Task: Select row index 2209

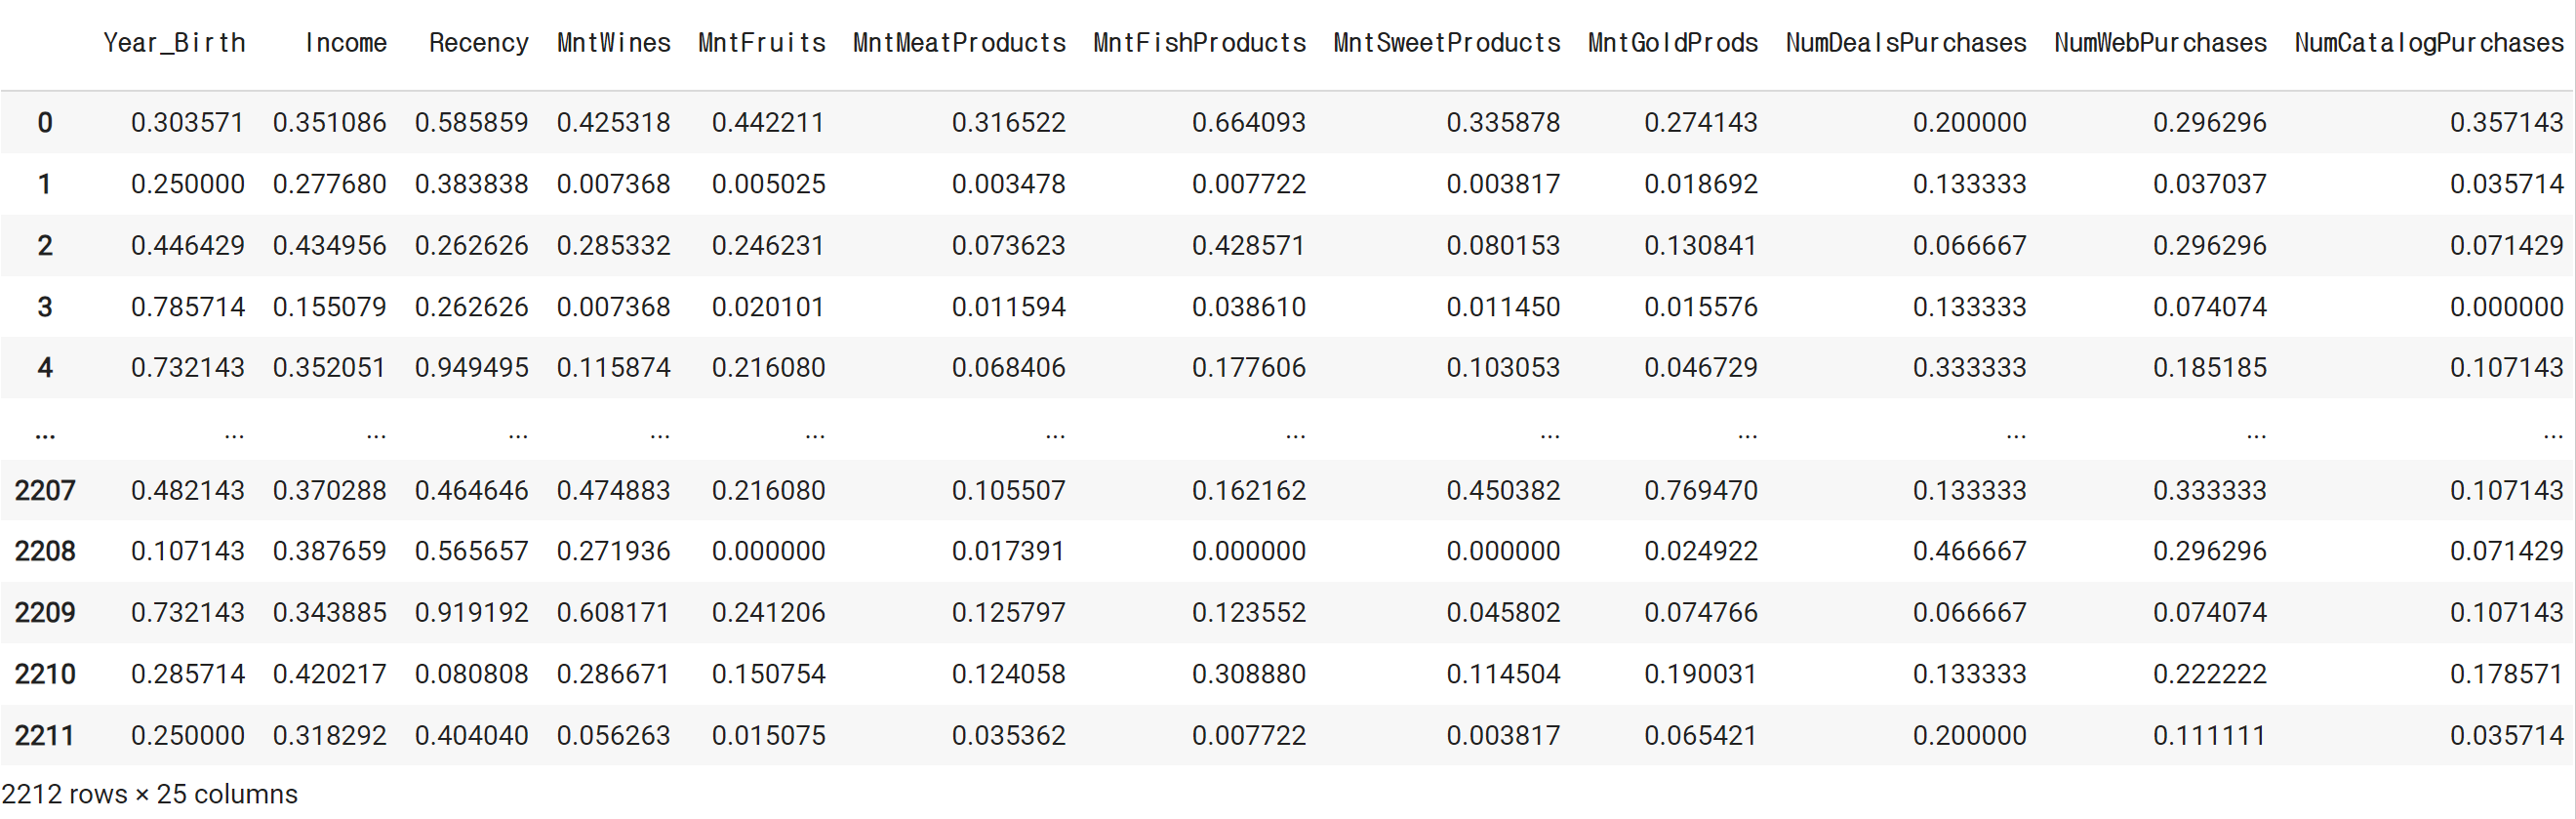Action: coord(45,612)
